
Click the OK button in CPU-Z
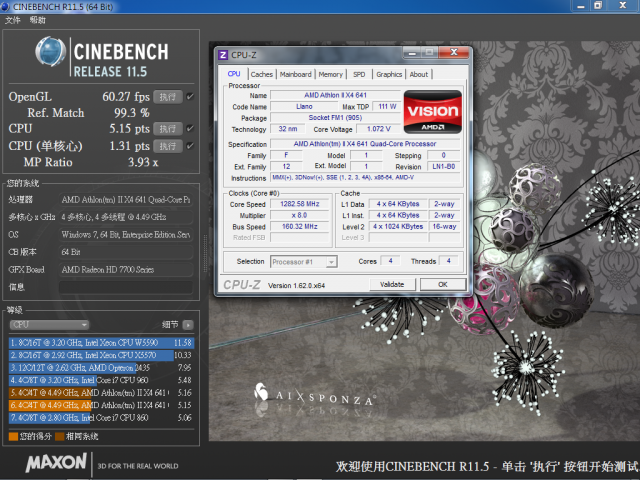click(443, 284)
